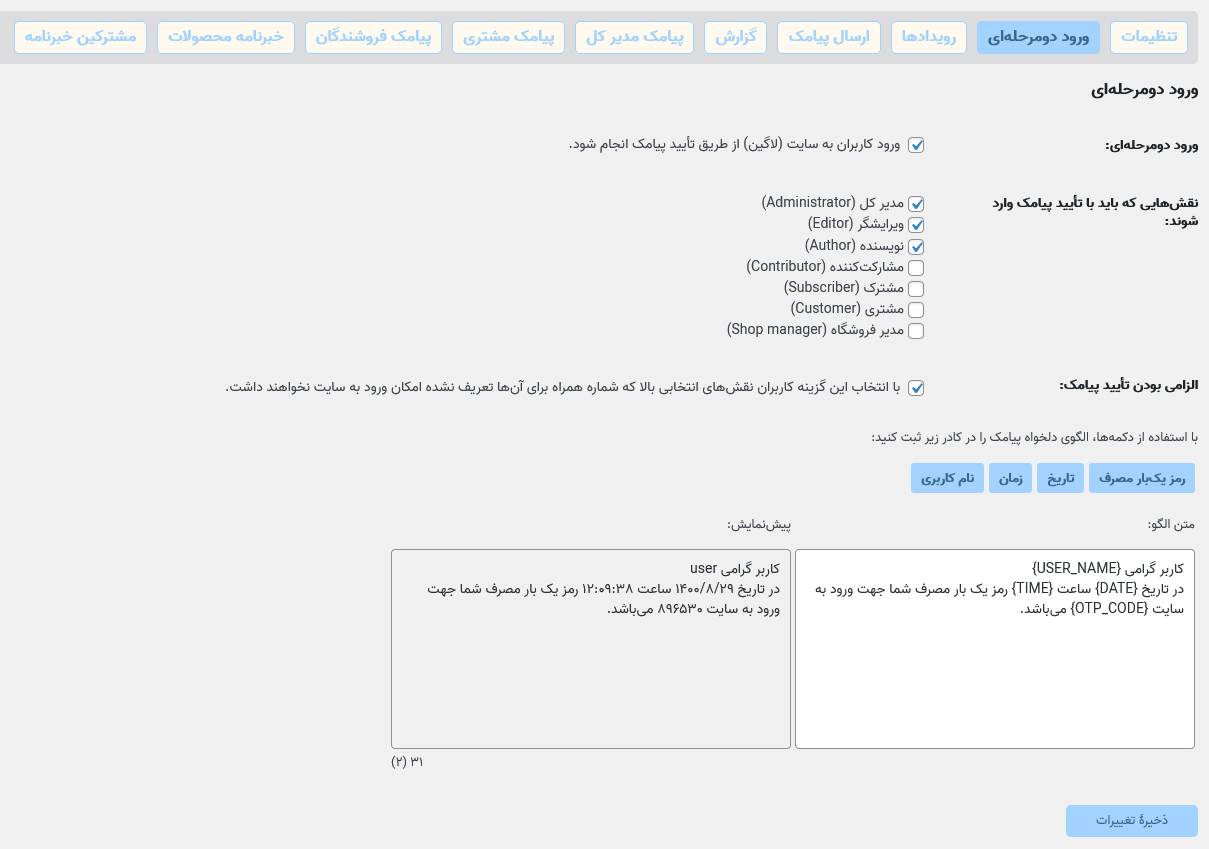Open the ارسال پیامک tab
This screenshot has width=1209, height=849.
[x=829, y=37]
